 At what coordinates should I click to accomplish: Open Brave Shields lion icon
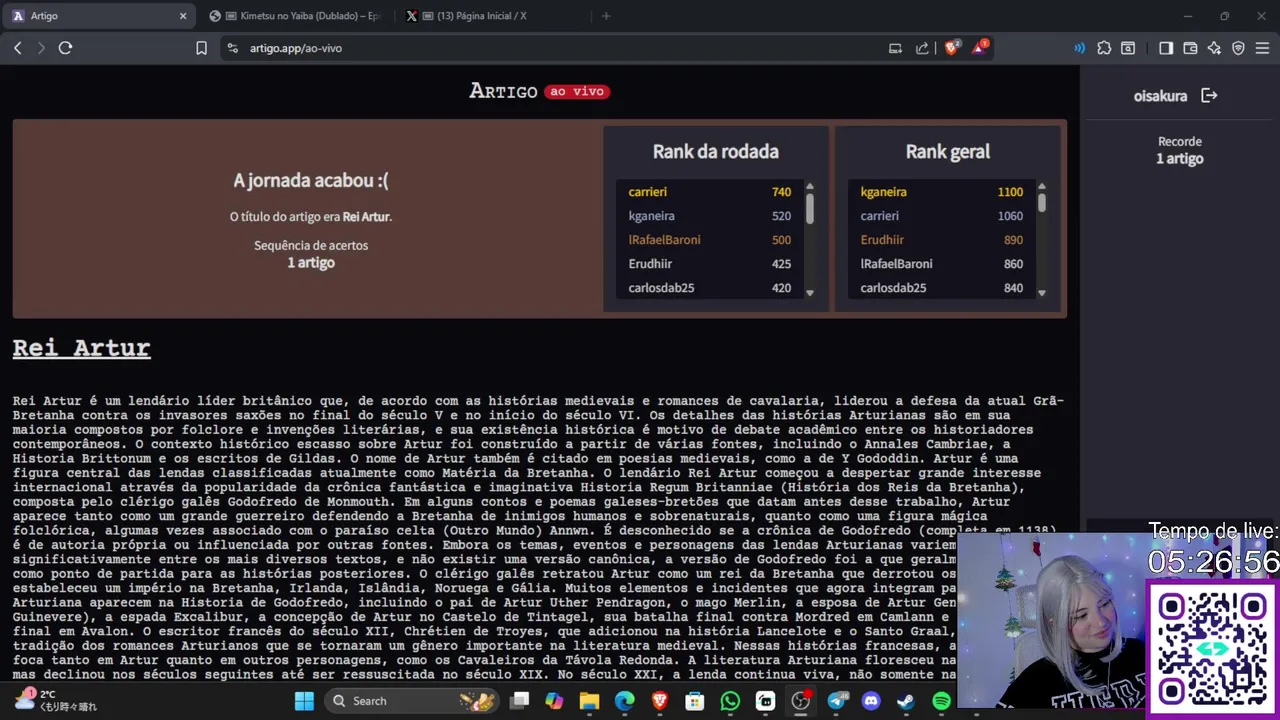pos(952,47)
